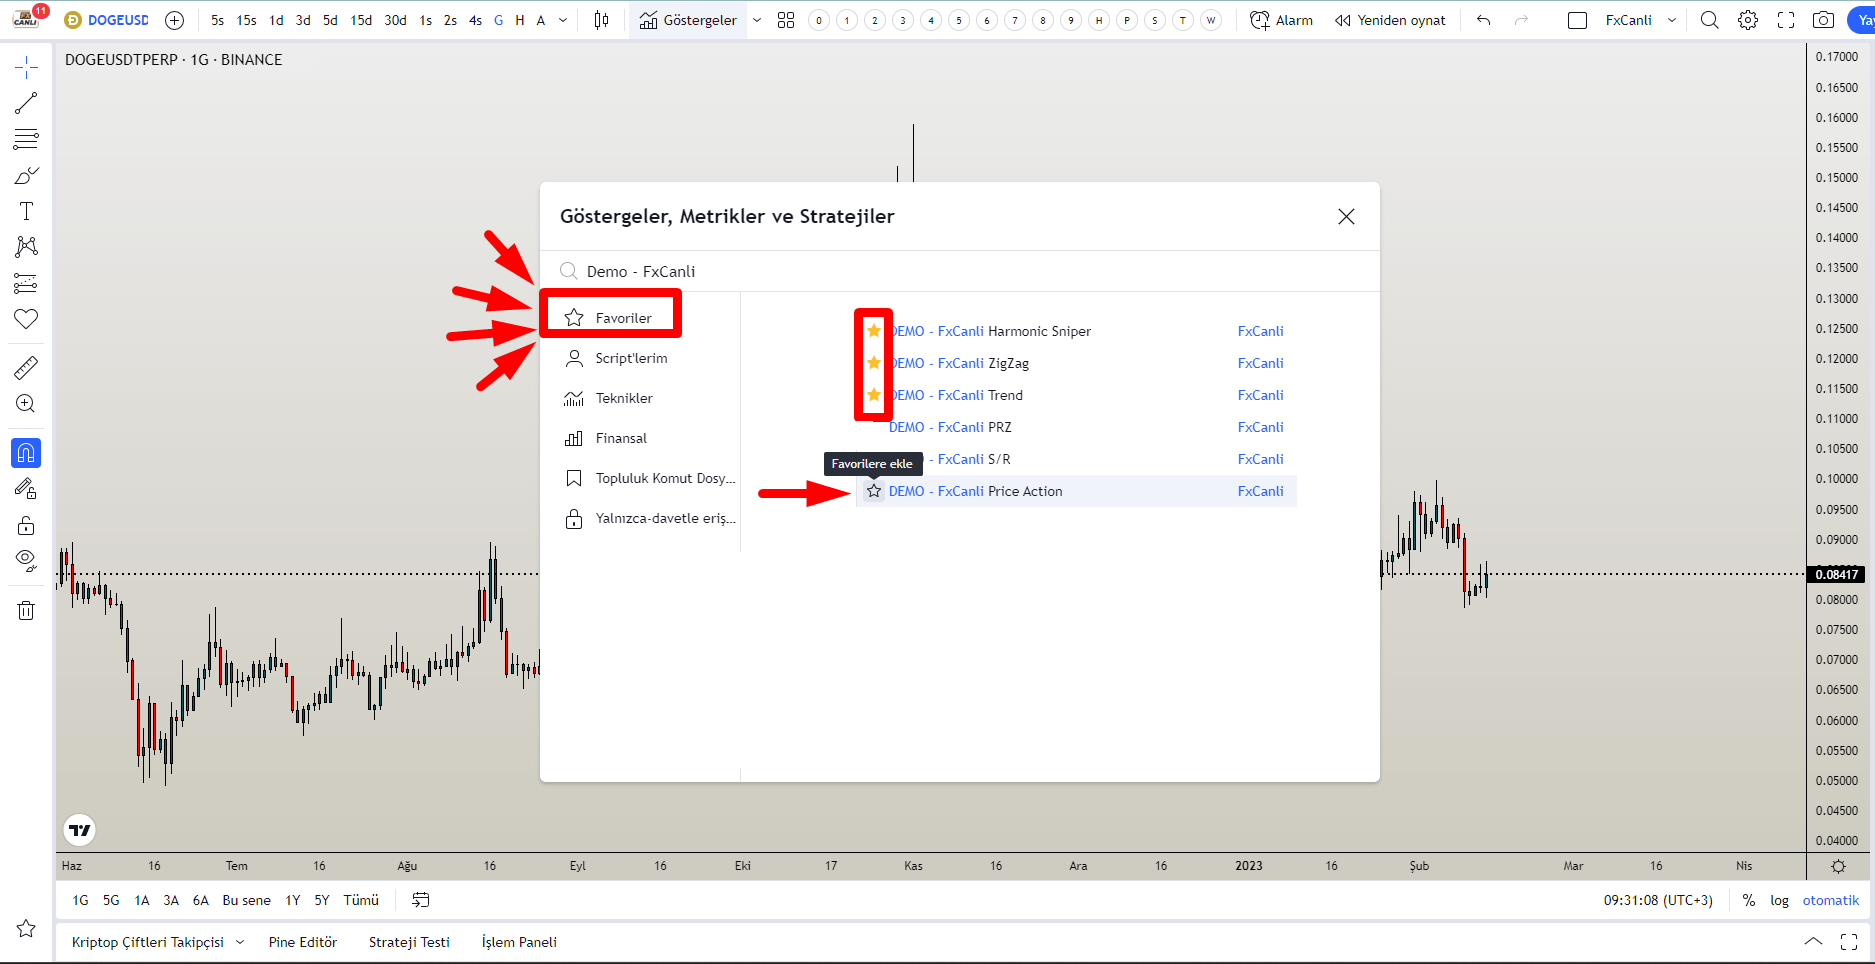The height and width of the screenshot is (964, 1875).
Task: Open the heart icons tool
Action: point(26,319)
